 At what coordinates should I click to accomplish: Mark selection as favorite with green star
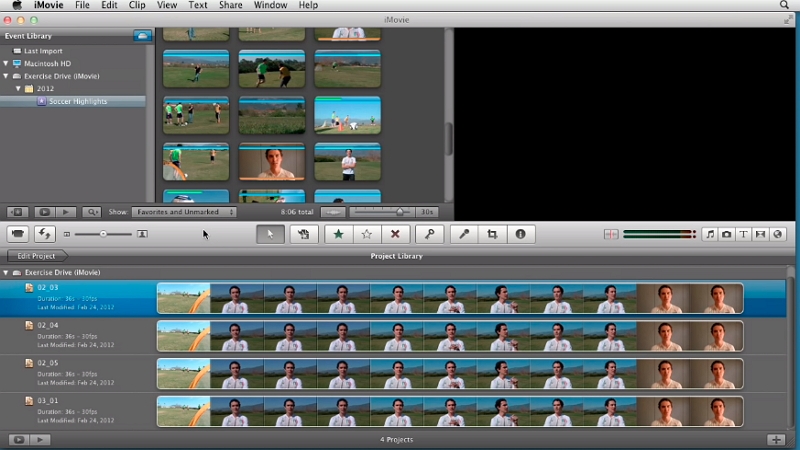(338, 234)
